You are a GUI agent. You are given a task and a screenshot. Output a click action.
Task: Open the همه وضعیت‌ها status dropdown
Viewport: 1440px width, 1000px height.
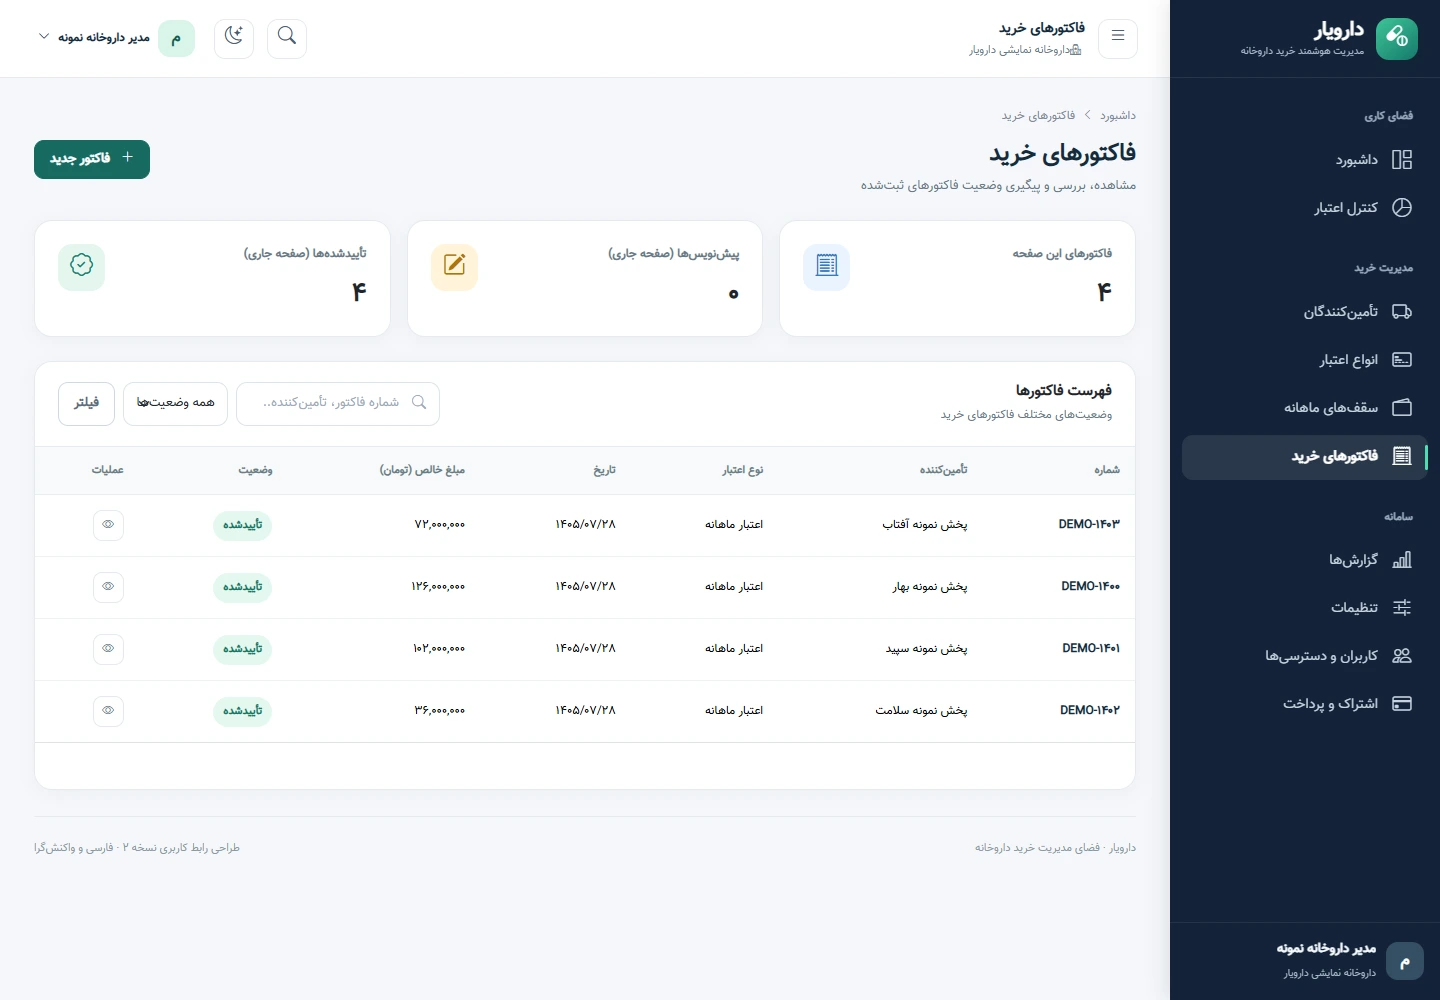tap(176, 403)
